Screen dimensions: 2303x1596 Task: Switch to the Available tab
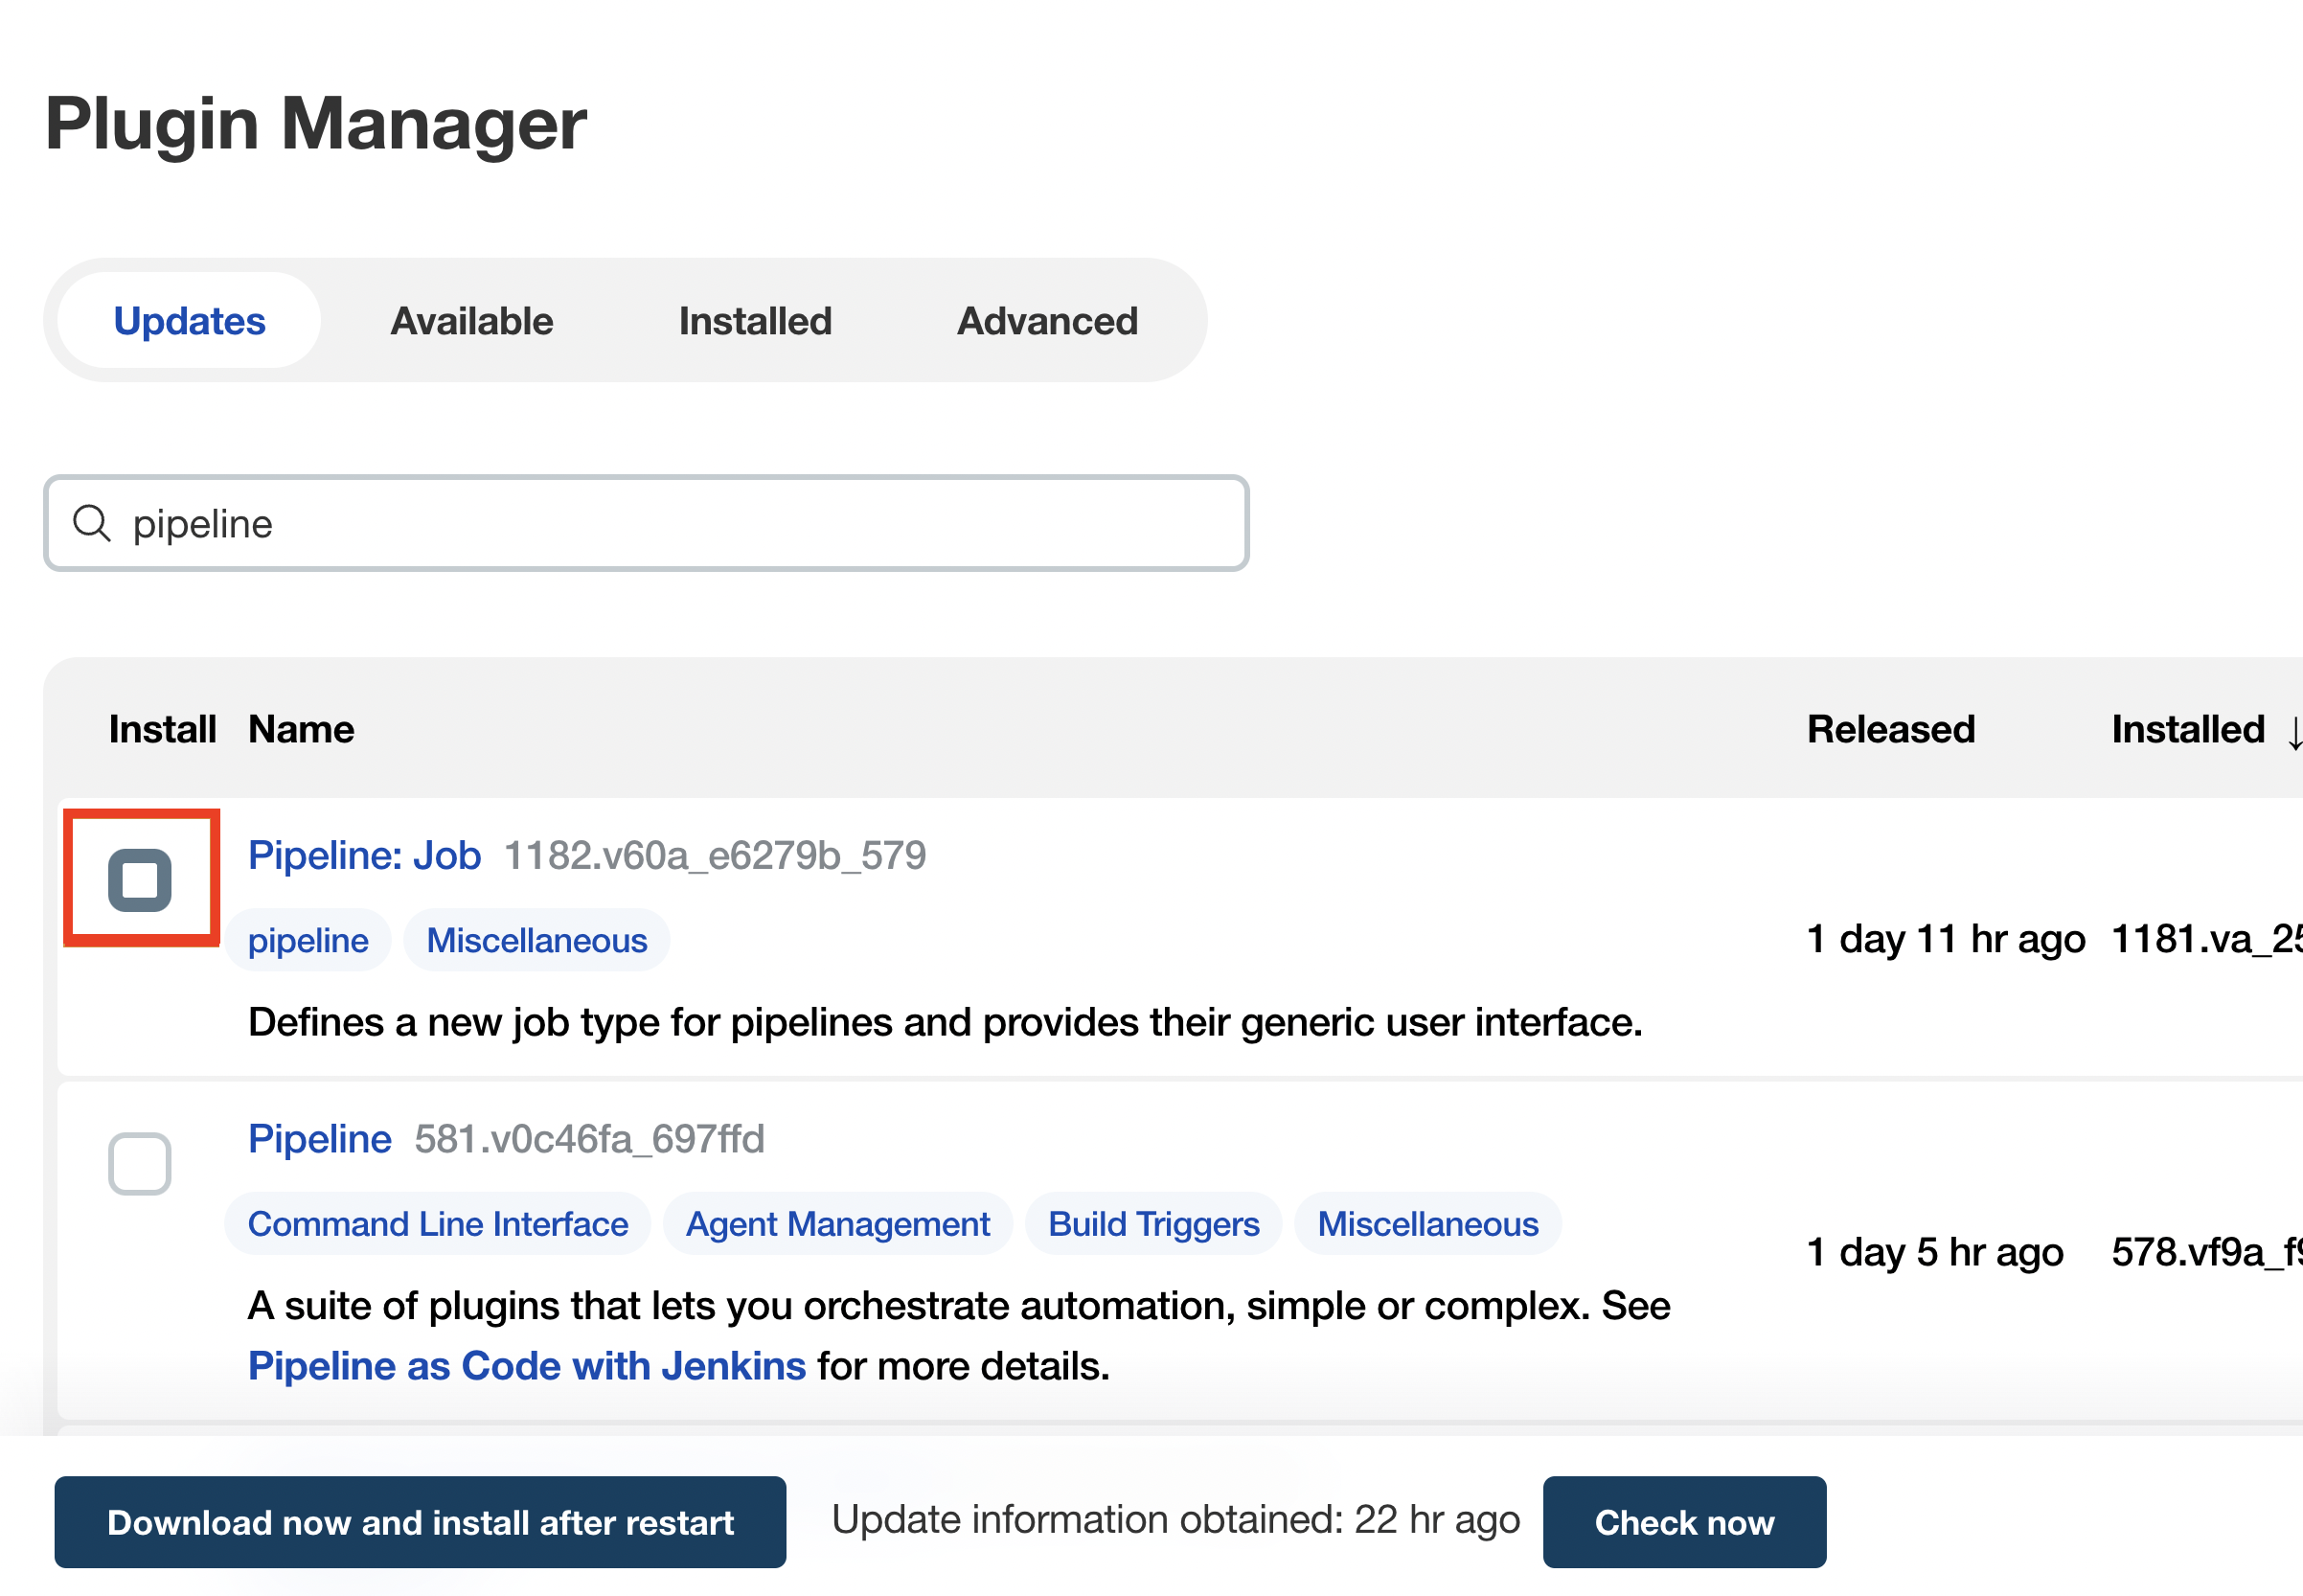click(472, 320)
